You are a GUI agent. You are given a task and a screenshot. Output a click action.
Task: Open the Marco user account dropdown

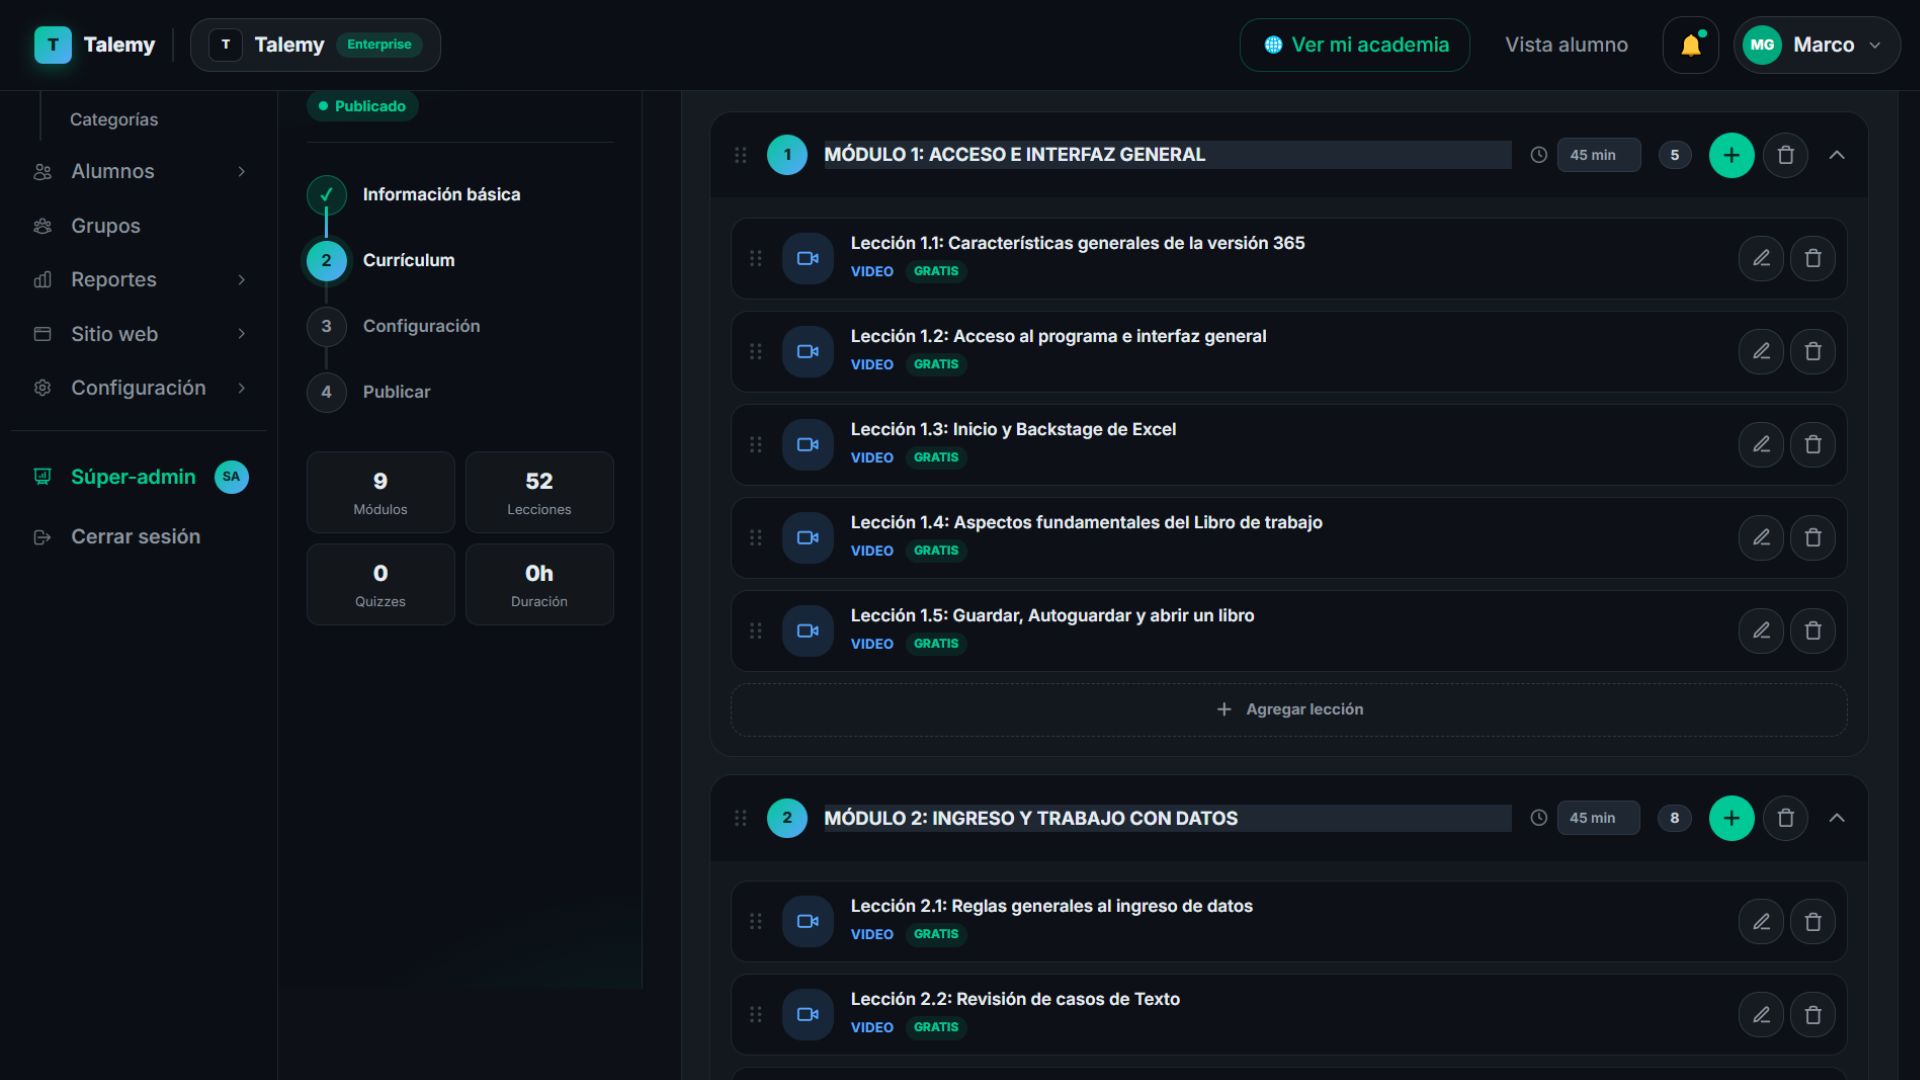pos(1816,45)
